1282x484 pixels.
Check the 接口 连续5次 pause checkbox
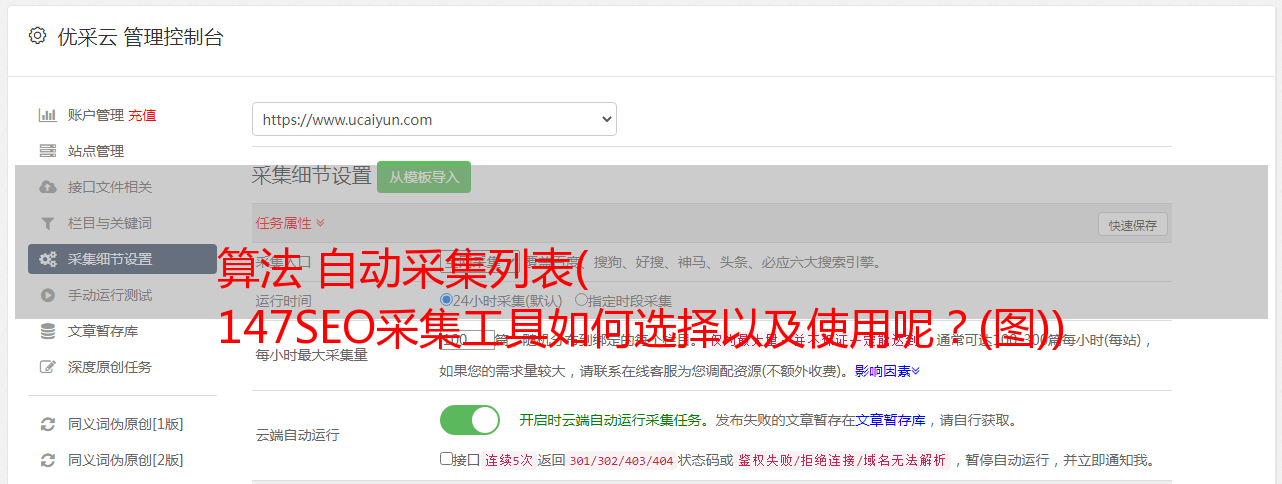446,459
